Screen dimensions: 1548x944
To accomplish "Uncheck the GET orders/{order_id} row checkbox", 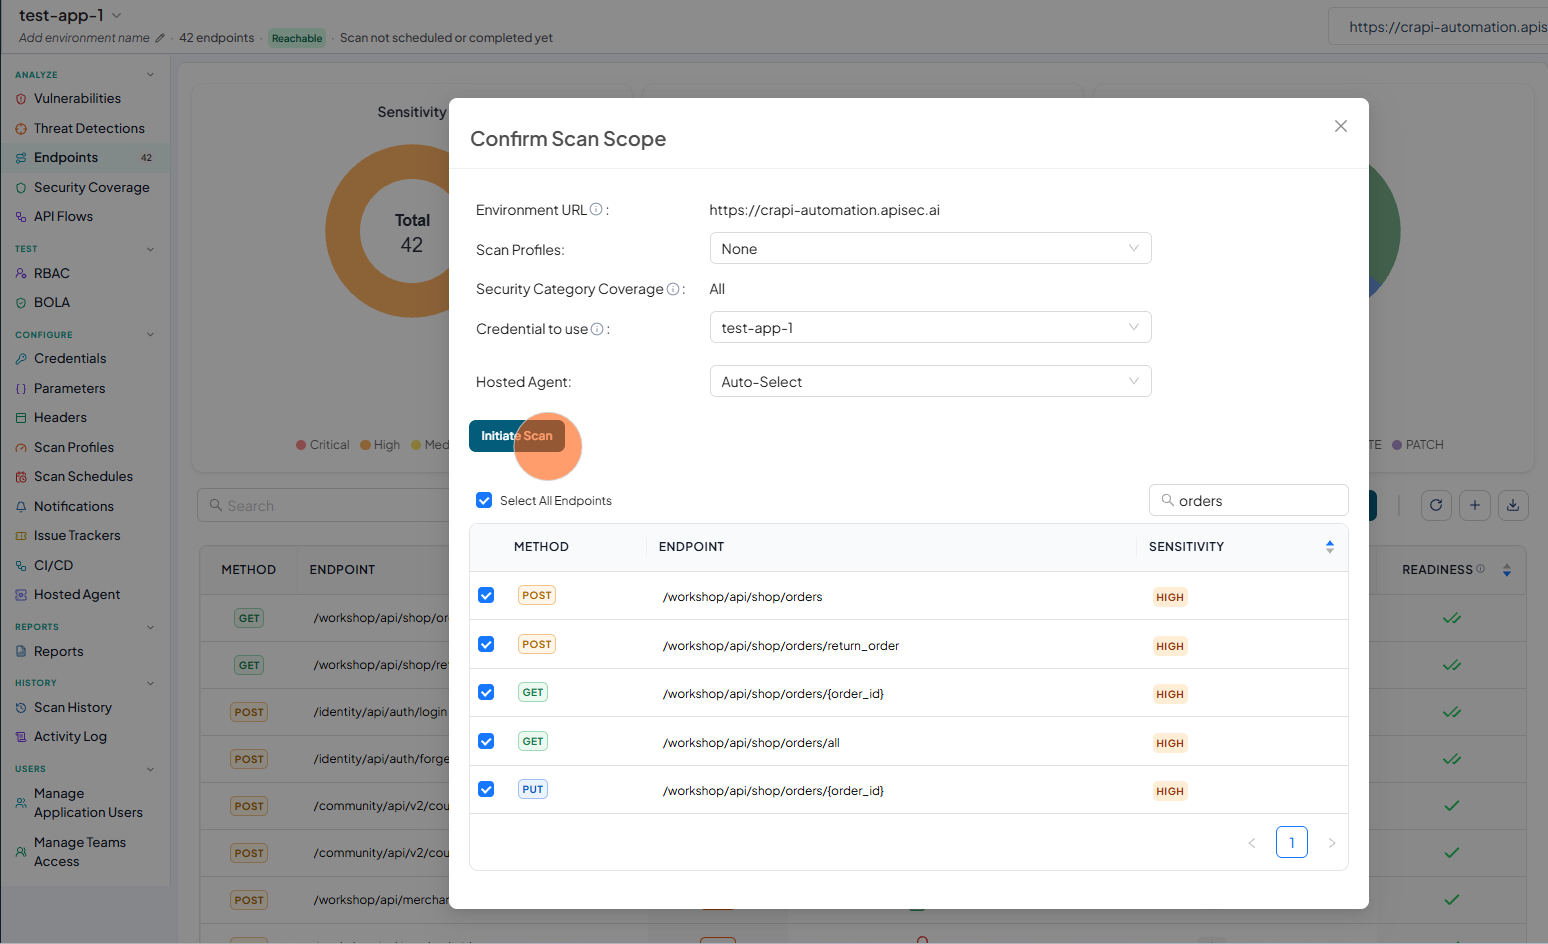I will click(486, 692).
